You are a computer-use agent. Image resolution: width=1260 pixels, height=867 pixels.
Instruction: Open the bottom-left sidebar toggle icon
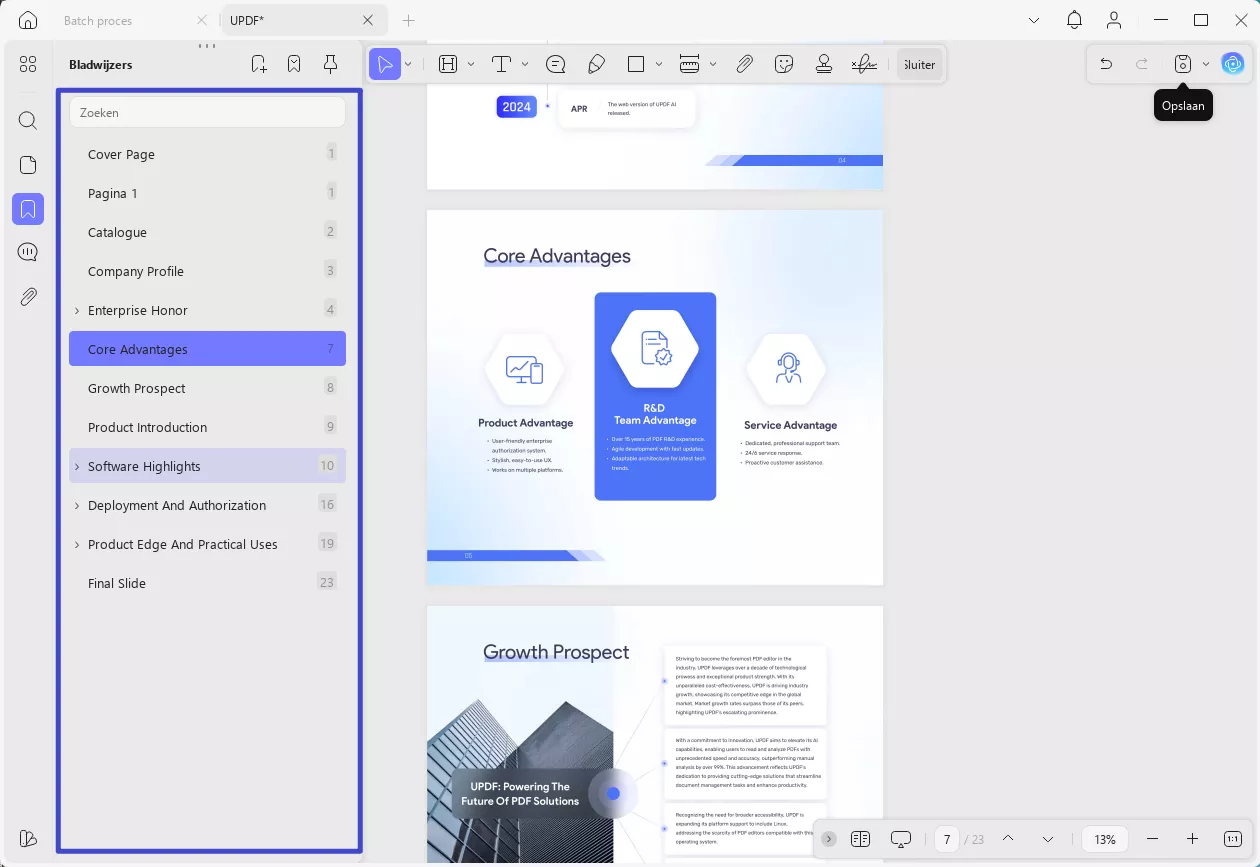(x=28, y=838)
